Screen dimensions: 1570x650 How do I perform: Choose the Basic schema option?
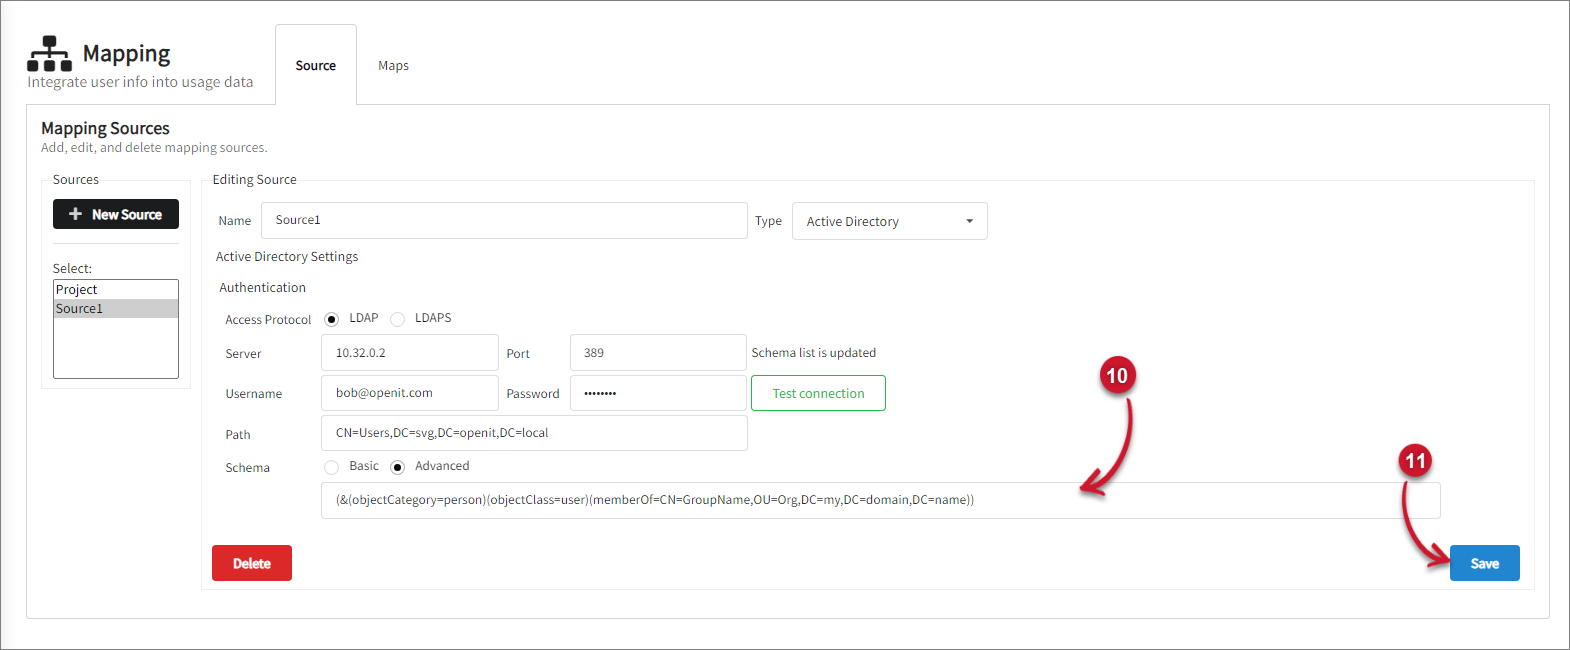point(332,467)
